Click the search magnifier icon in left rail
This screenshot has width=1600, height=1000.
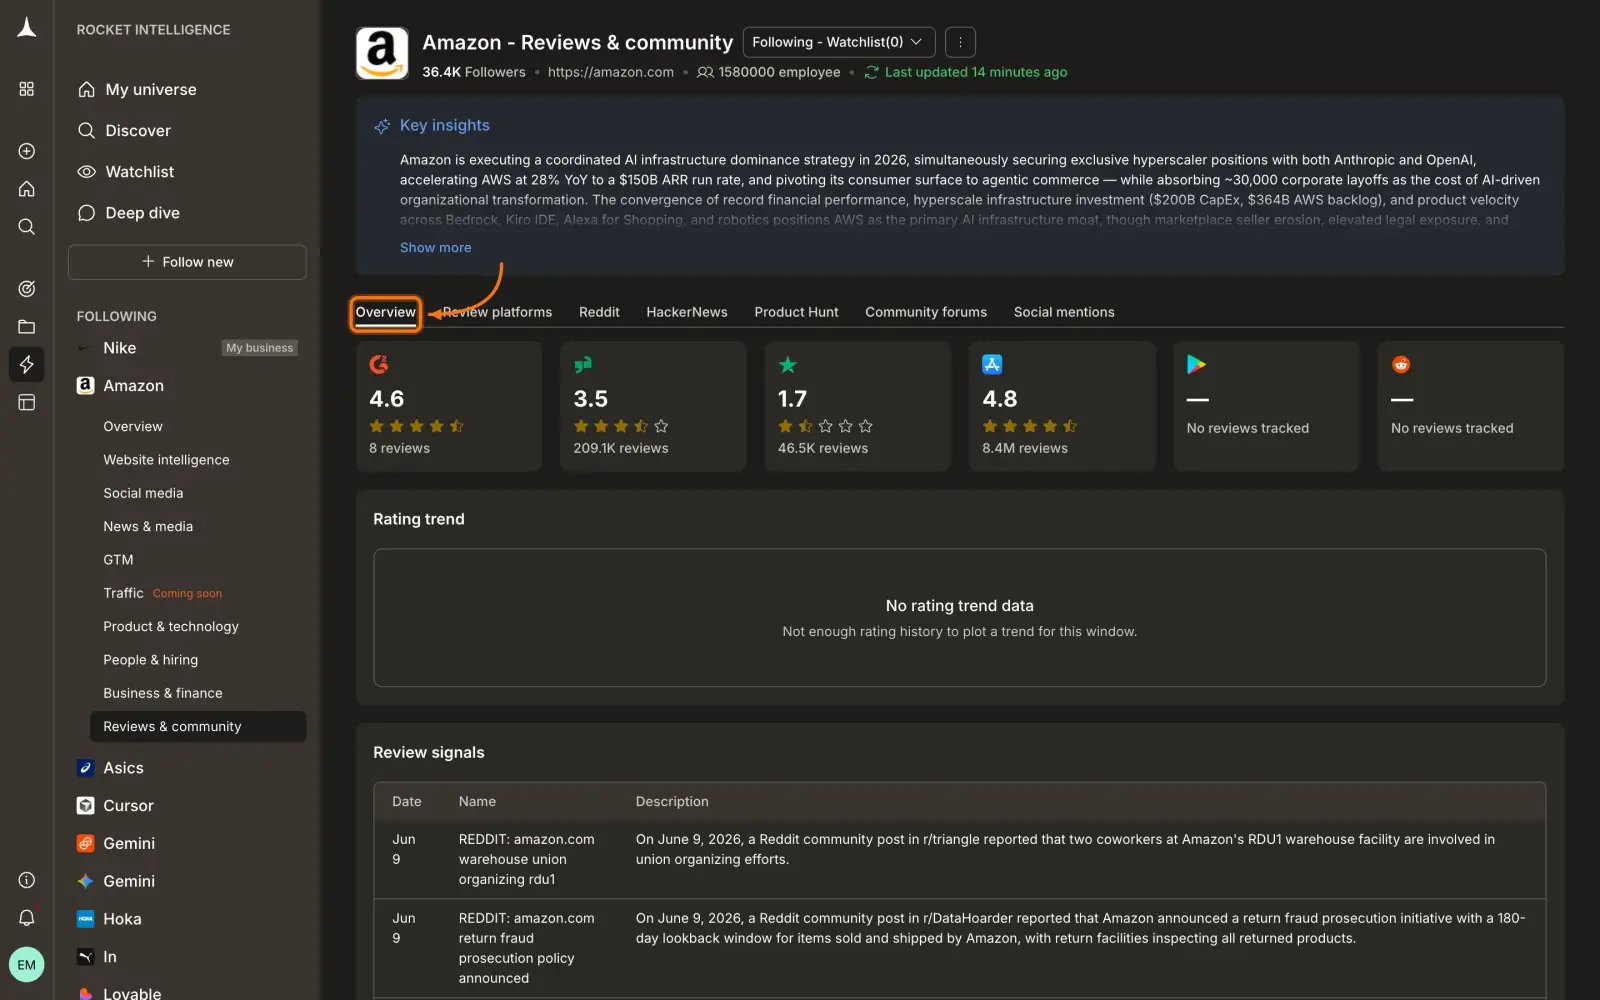pos(27,227)
